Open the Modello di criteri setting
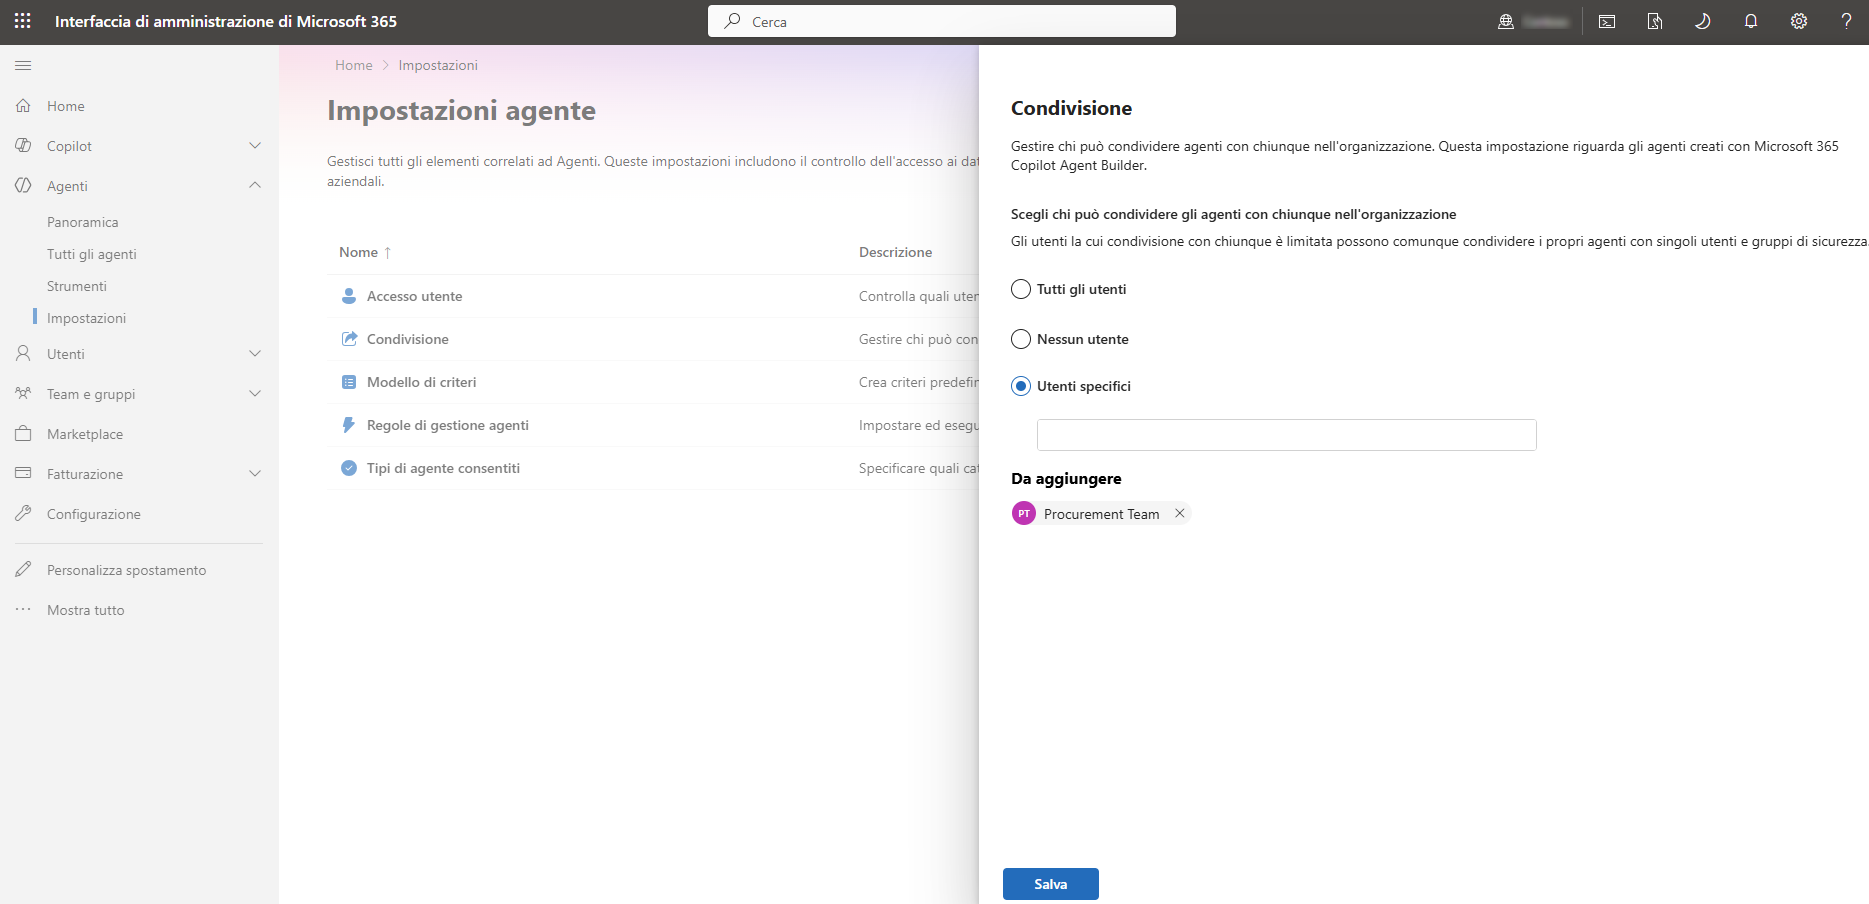Screen dimensions: 1869x904 422,382
